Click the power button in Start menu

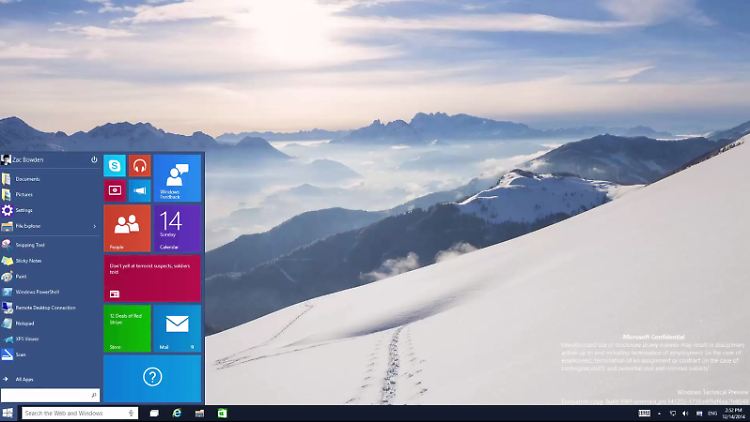[94, 159]
